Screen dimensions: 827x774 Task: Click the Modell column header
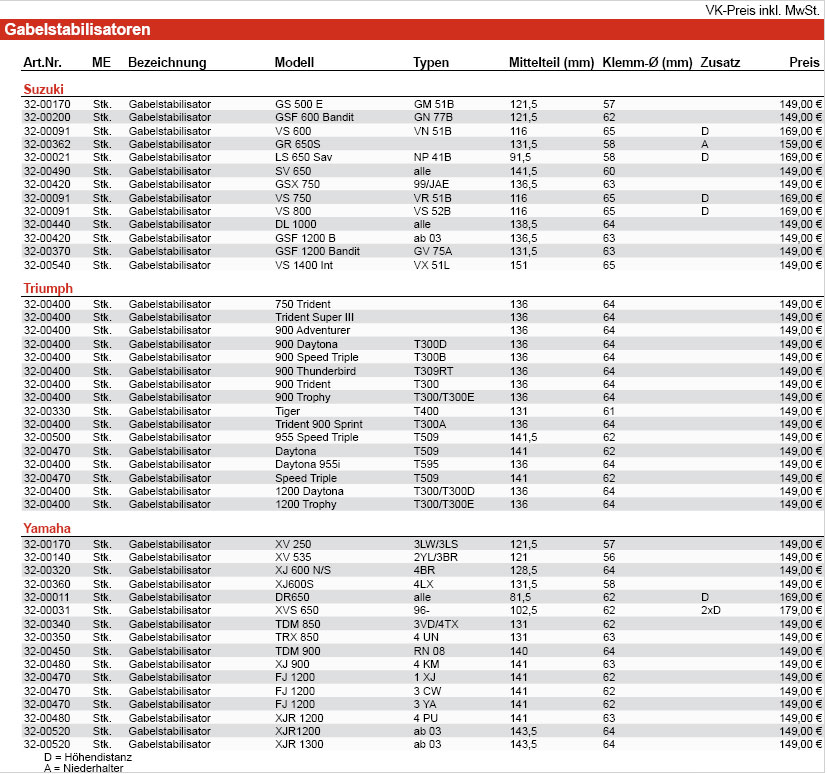[x=294, y=63]
